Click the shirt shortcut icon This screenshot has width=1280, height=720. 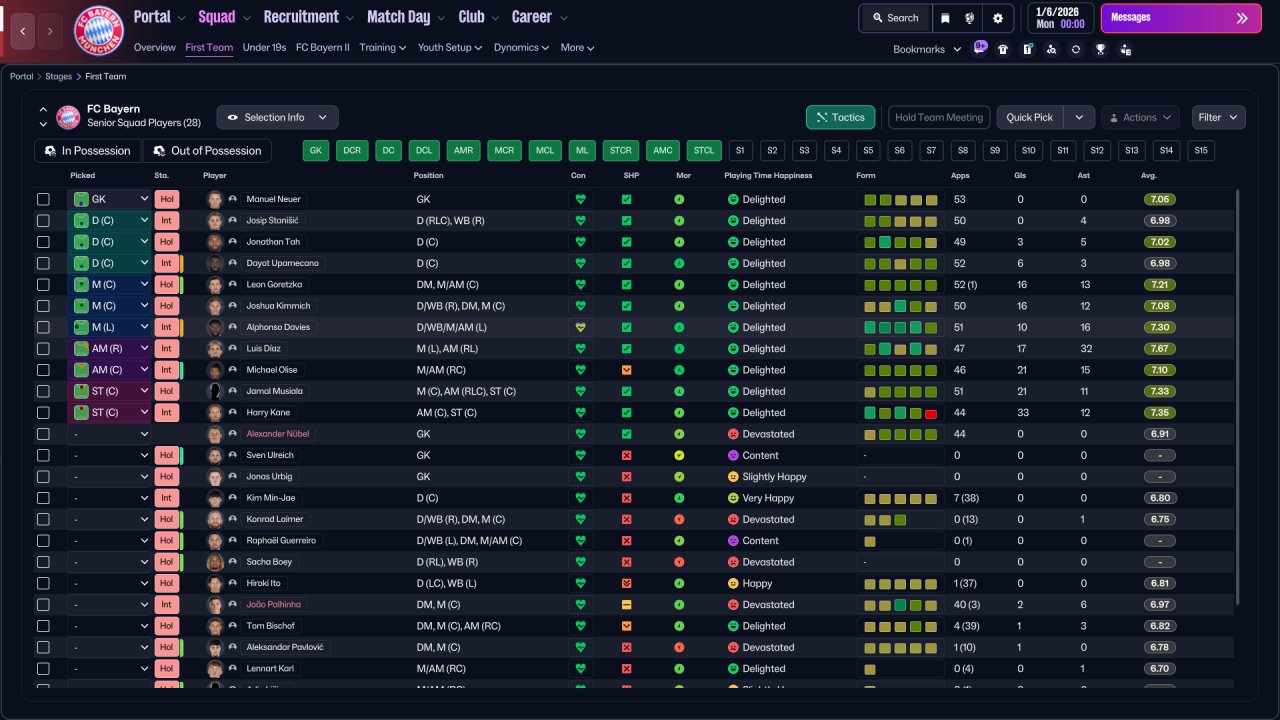pos(1003,49)
